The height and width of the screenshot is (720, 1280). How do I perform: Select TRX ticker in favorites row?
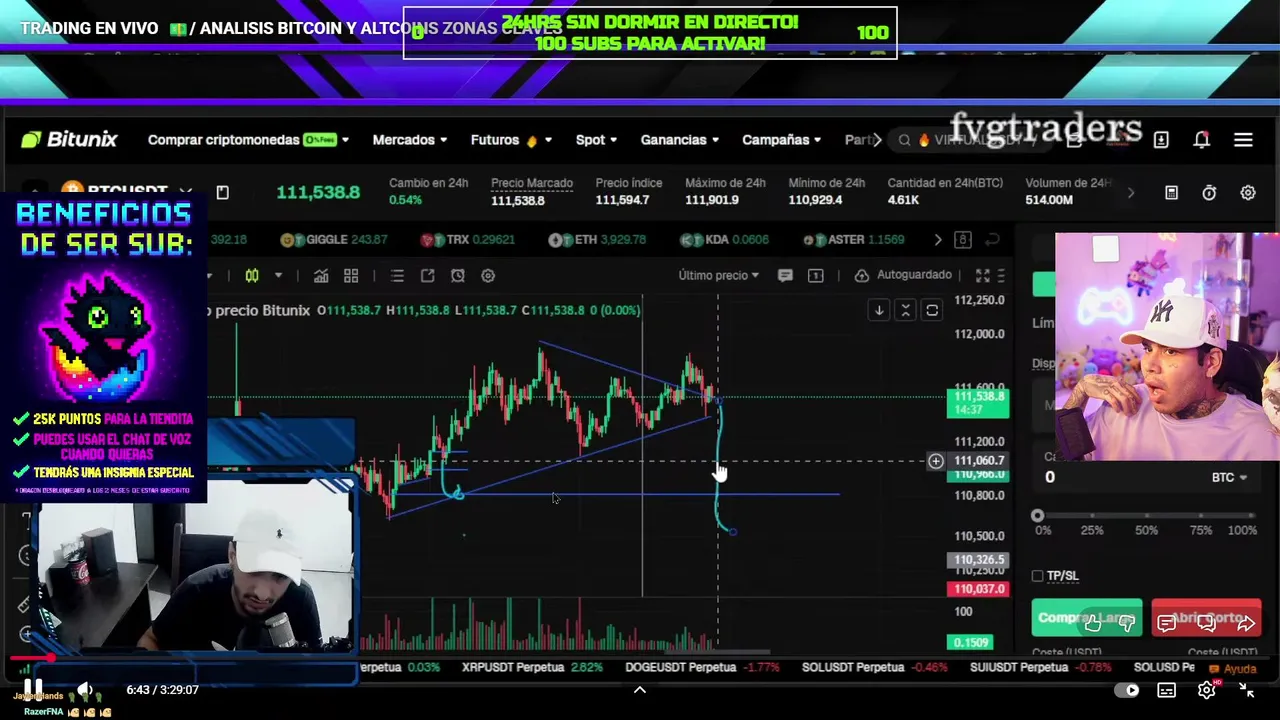click(x=468, y=240)
